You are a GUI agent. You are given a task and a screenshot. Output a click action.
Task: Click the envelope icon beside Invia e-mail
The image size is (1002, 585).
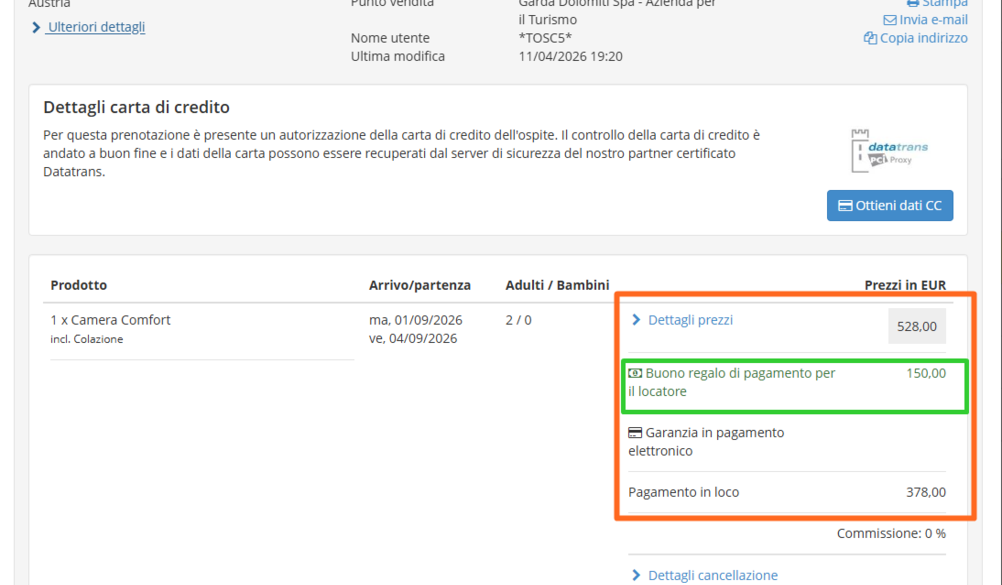889,20
